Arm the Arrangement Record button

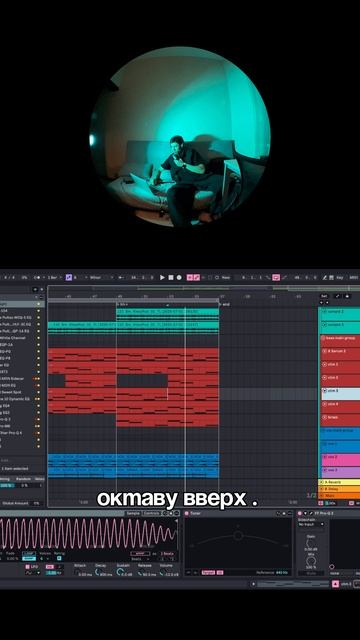tap(179, 277)
